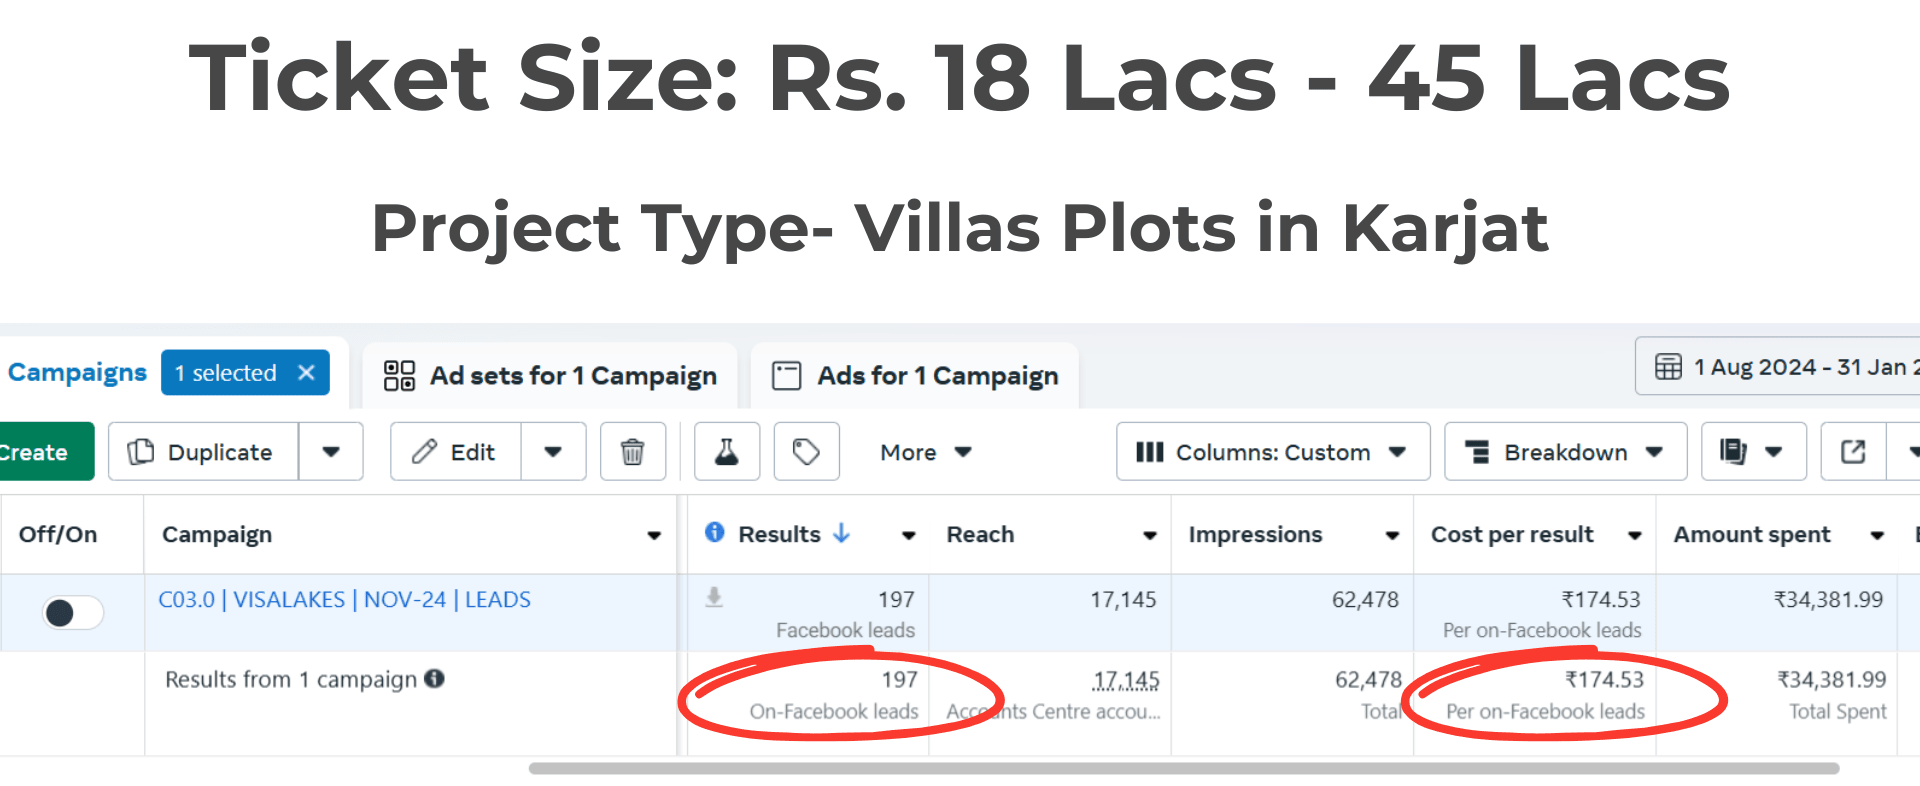Click the Edit button

[x=455, y=452]
